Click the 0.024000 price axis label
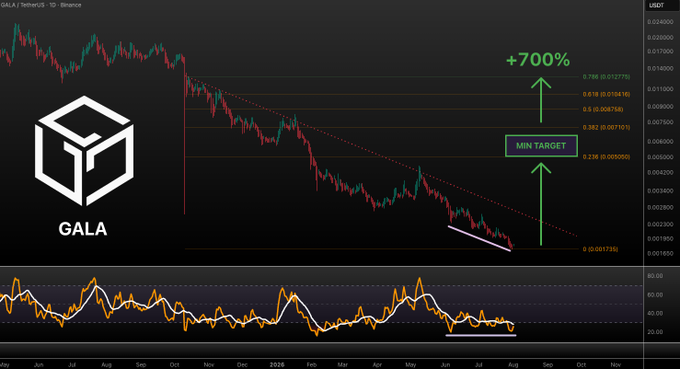 pyautogui.click(x=660, y=22)
